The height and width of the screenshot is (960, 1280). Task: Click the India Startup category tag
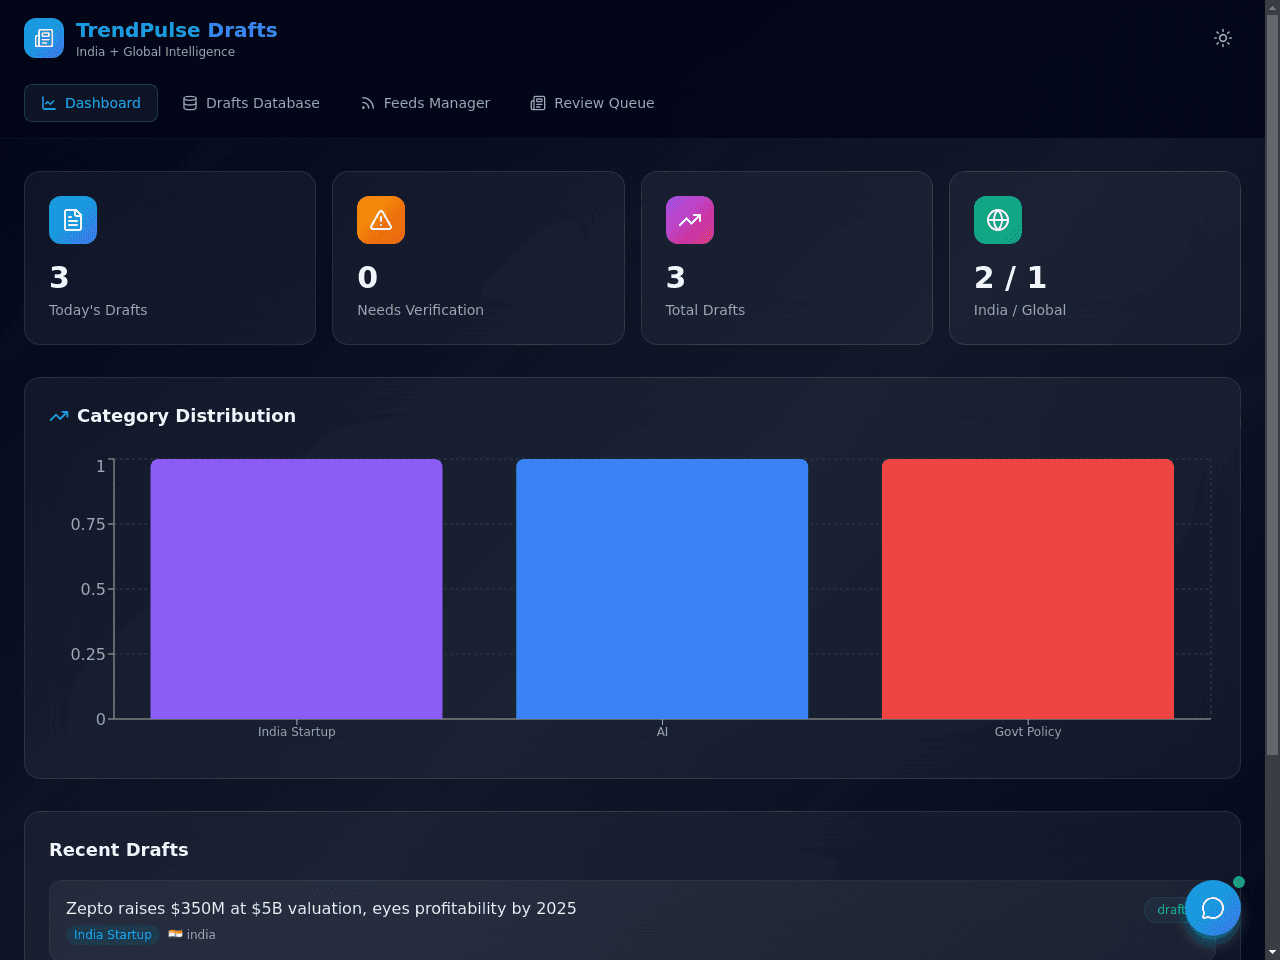click(x=113, y=935)
